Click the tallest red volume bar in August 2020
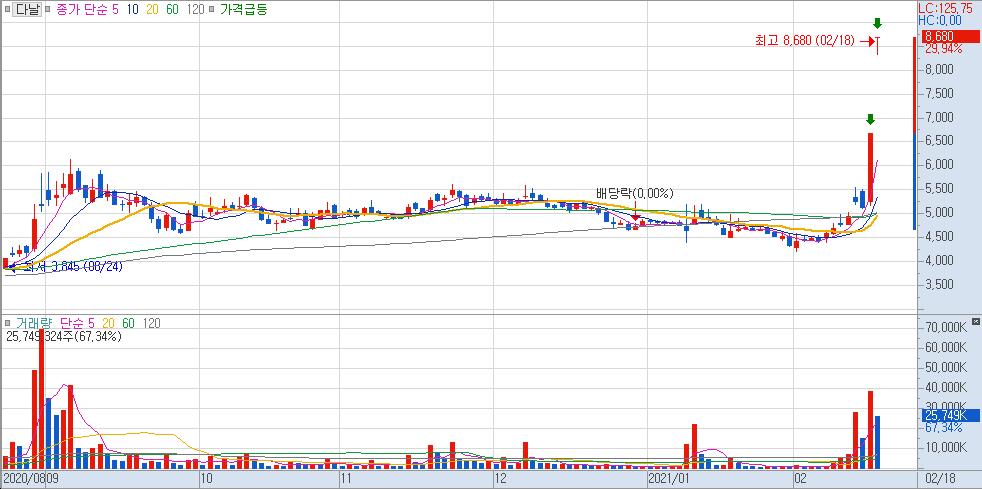Image resolution: width=982 pixels, height=489 pixels. tap(41, 399)
